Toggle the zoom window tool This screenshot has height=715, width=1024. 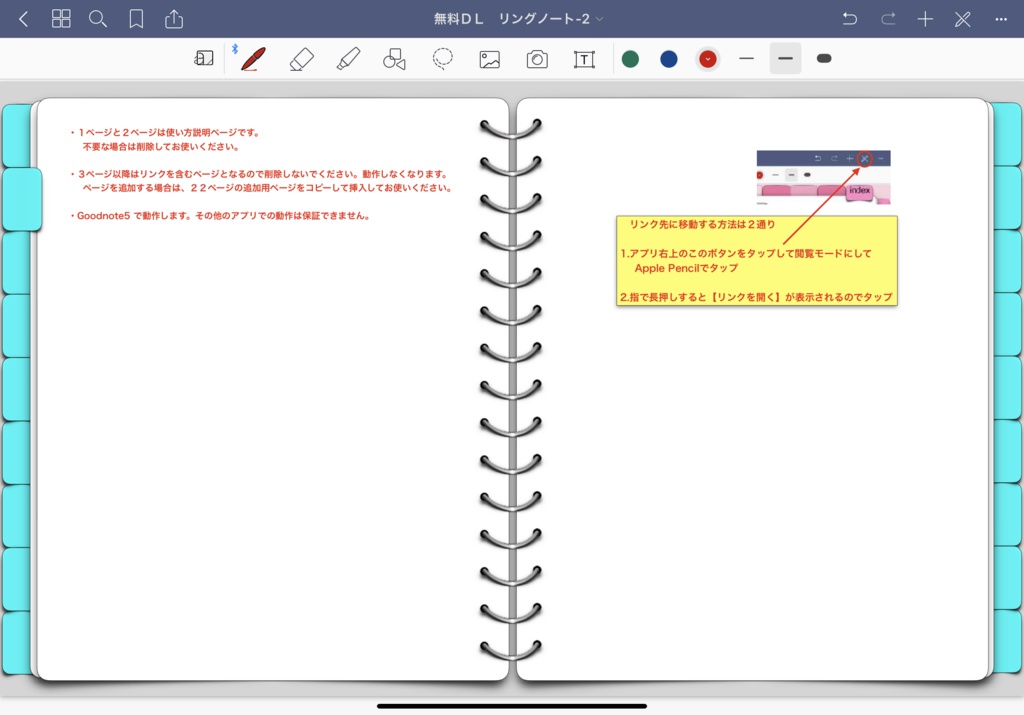(x=204, y=59)
